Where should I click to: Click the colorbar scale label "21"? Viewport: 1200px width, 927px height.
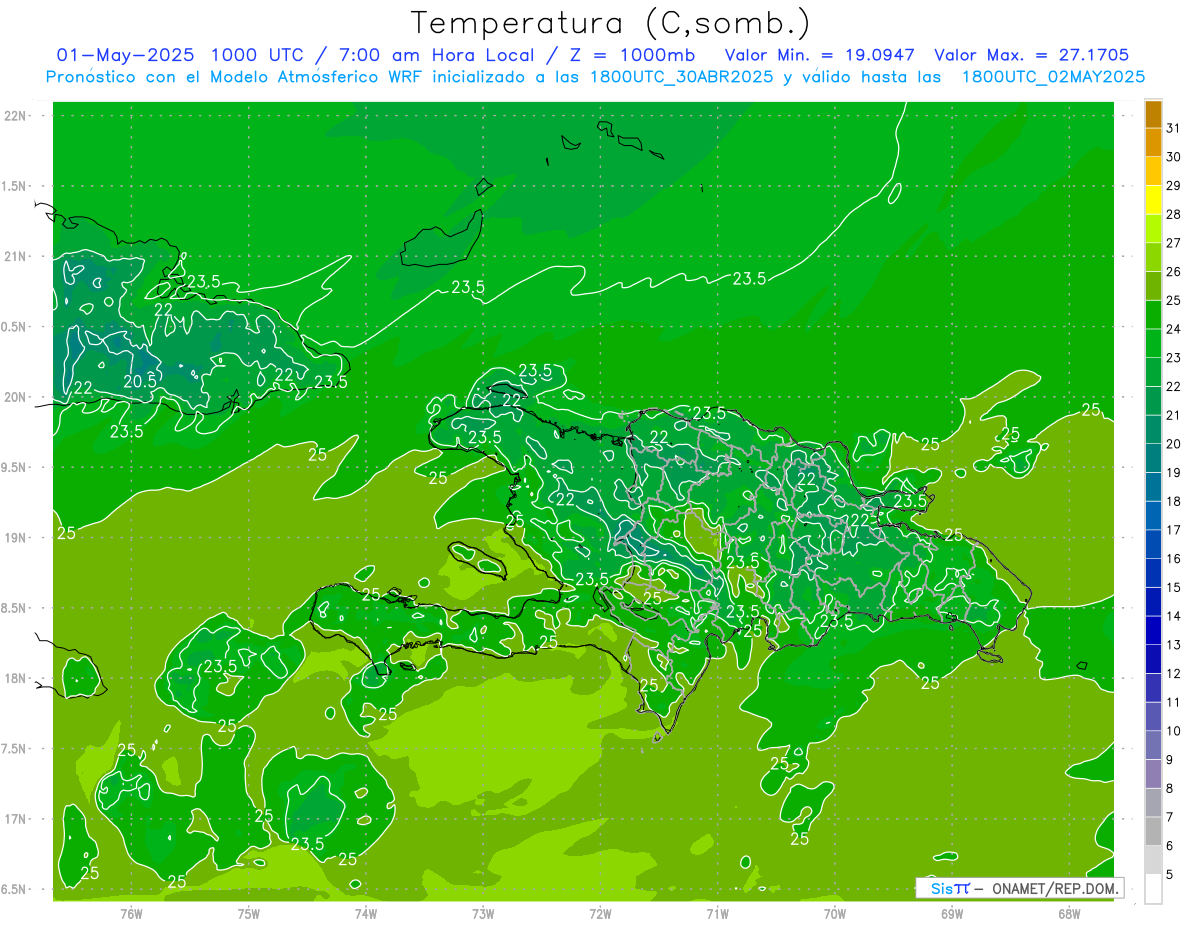pyautogui.click(x=1174, y=415)
